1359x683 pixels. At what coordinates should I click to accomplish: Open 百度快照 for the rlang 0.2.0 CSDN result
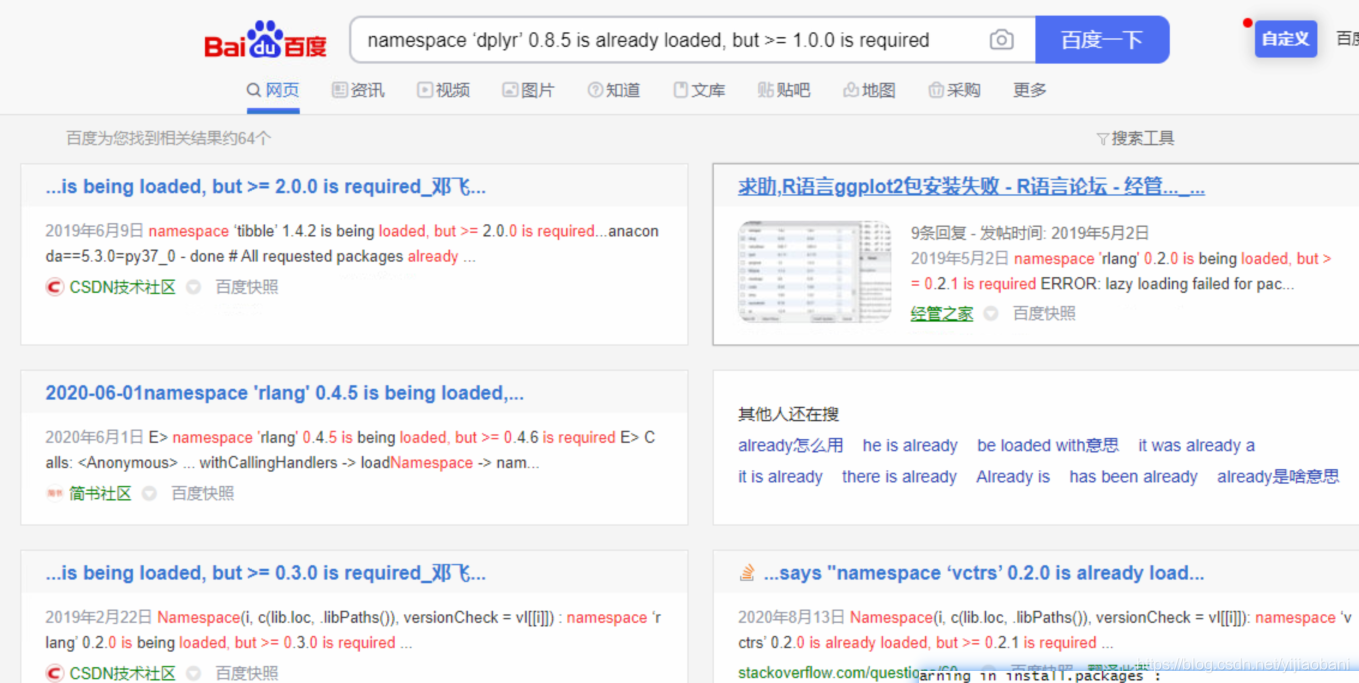click(x=247, y=673)
